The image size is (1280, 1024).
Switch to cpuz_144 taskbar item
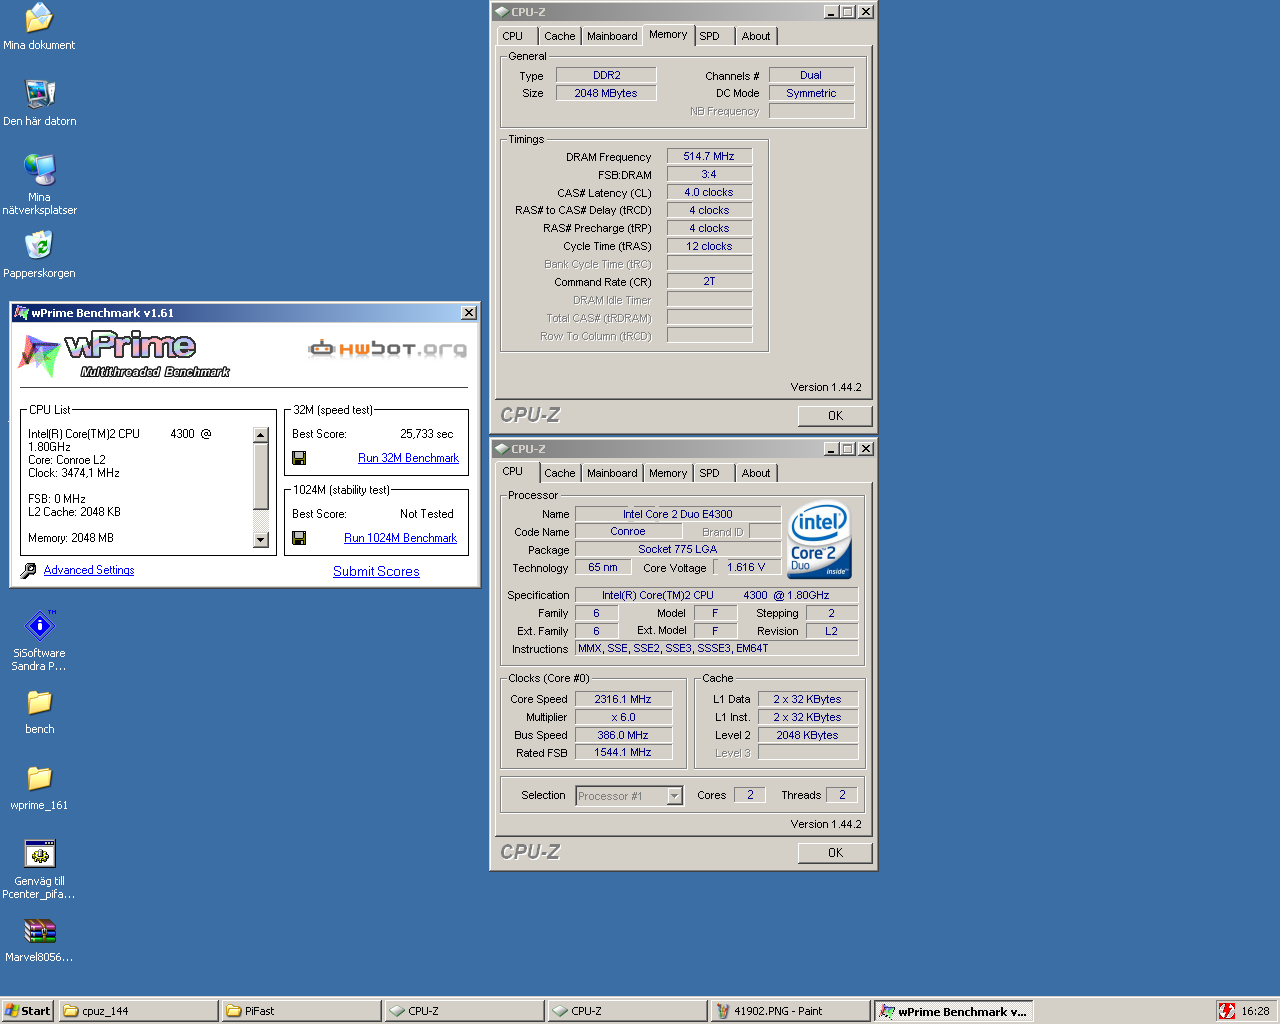(x=138, y=1011)
